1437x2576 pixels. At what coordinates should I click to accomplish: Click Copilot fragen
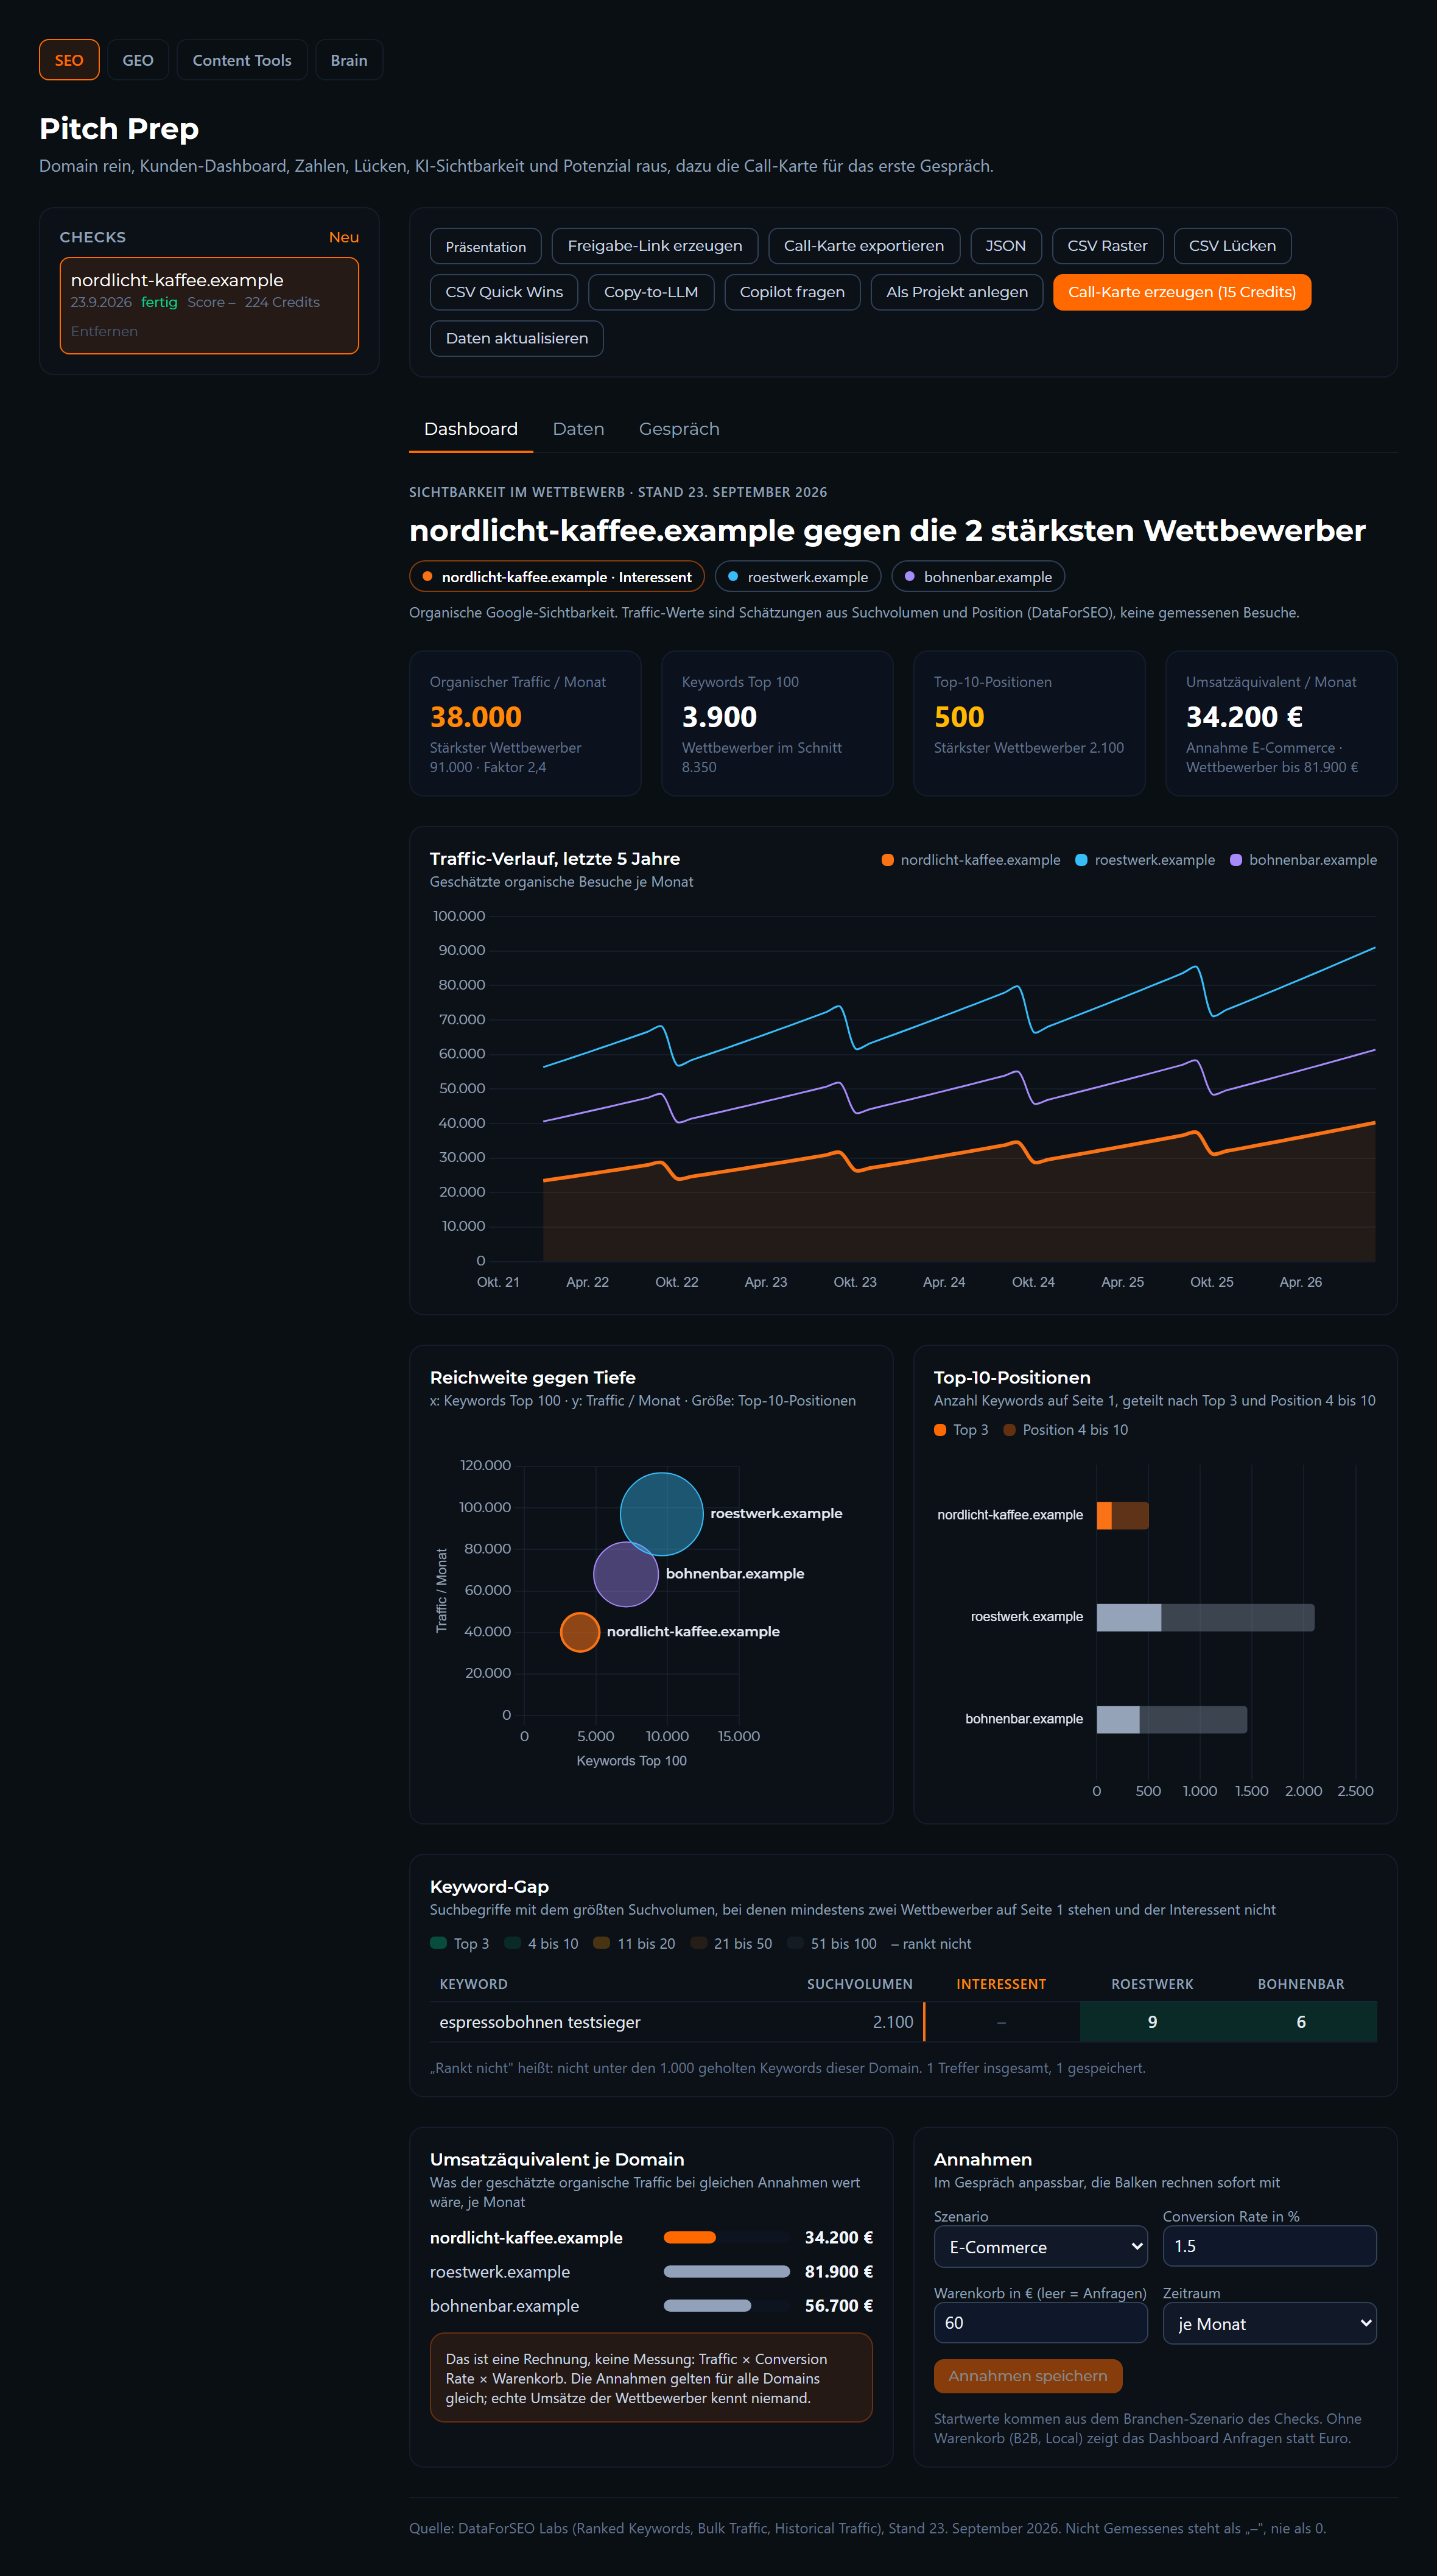(792, 292)
